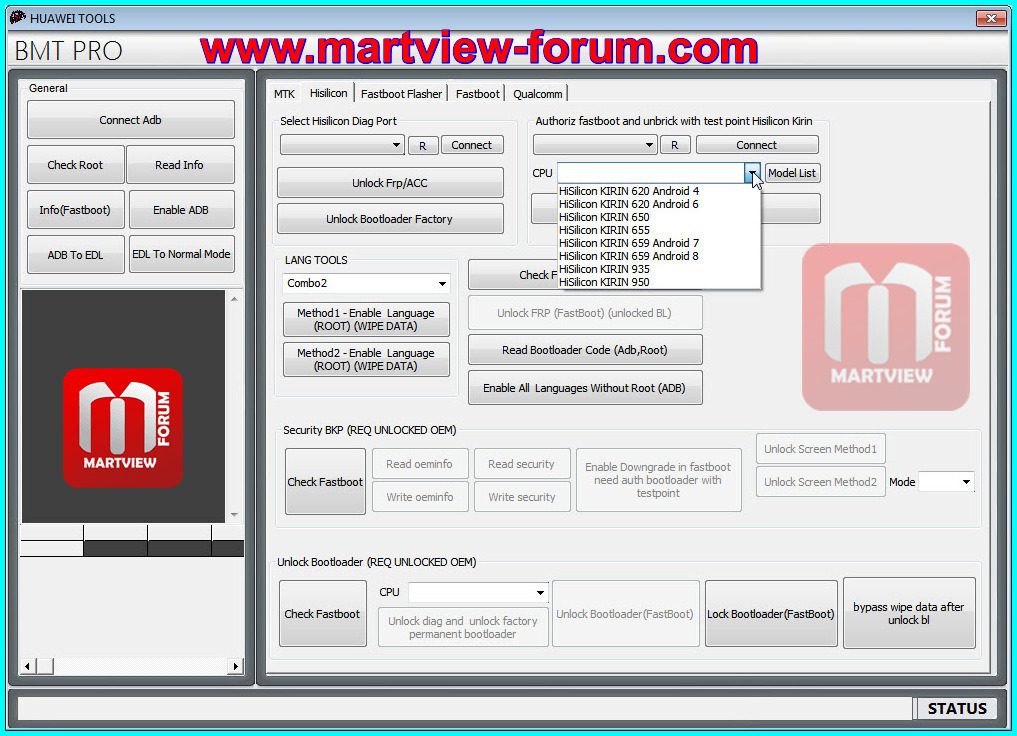Viewport: 1017px width, 736px height.
Task: Click the STATUS label in status bar
Action: 957,708
